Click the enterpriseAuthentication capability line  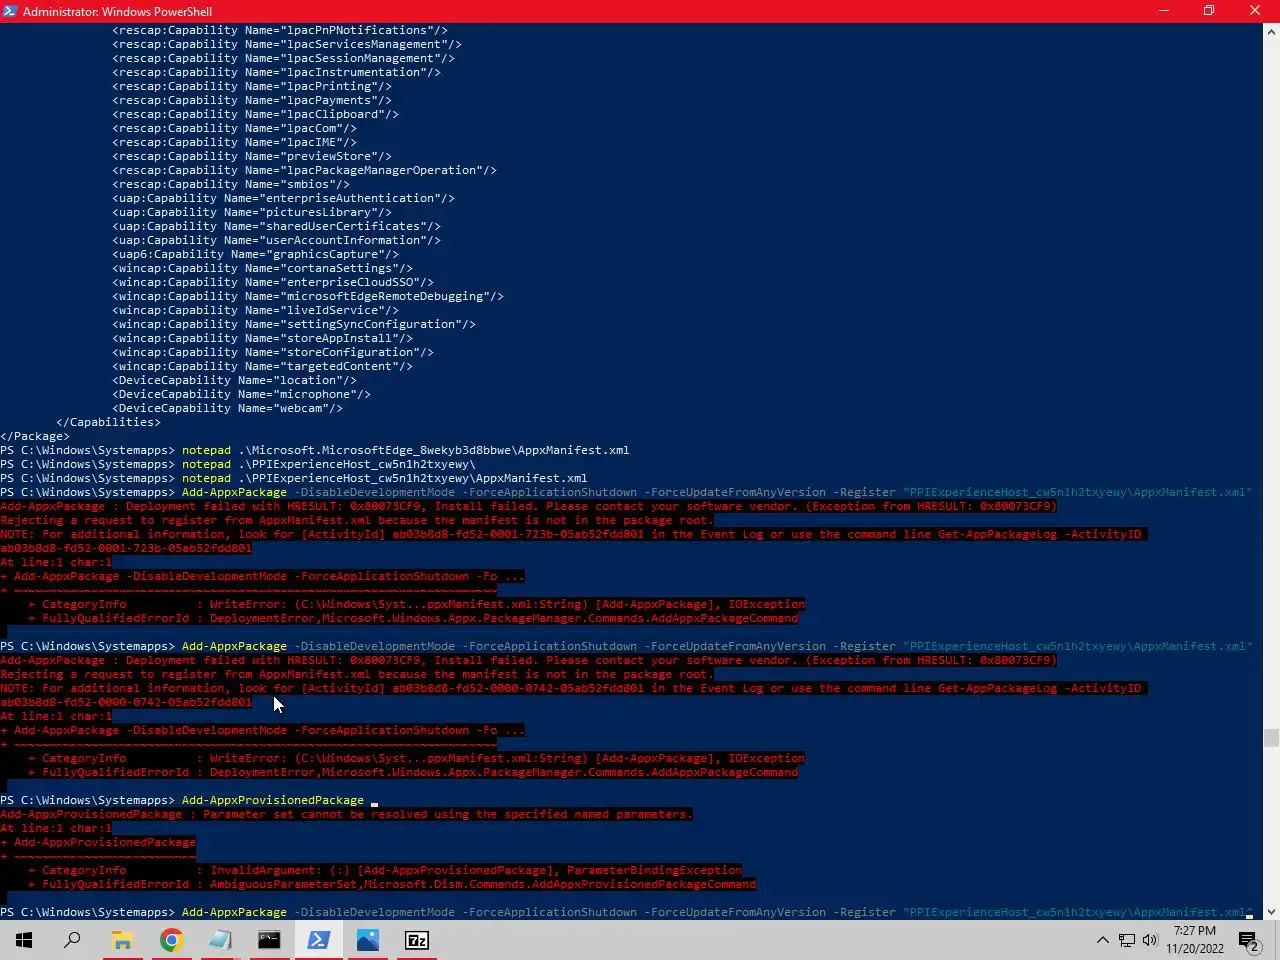(283, 198)
